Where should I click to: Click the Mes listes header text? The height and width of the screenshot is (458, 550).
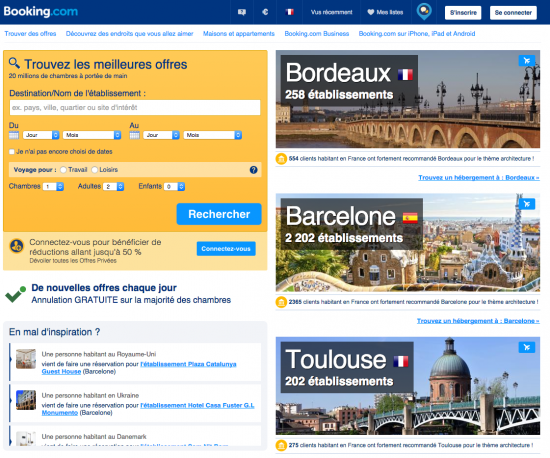click(390, 12)
